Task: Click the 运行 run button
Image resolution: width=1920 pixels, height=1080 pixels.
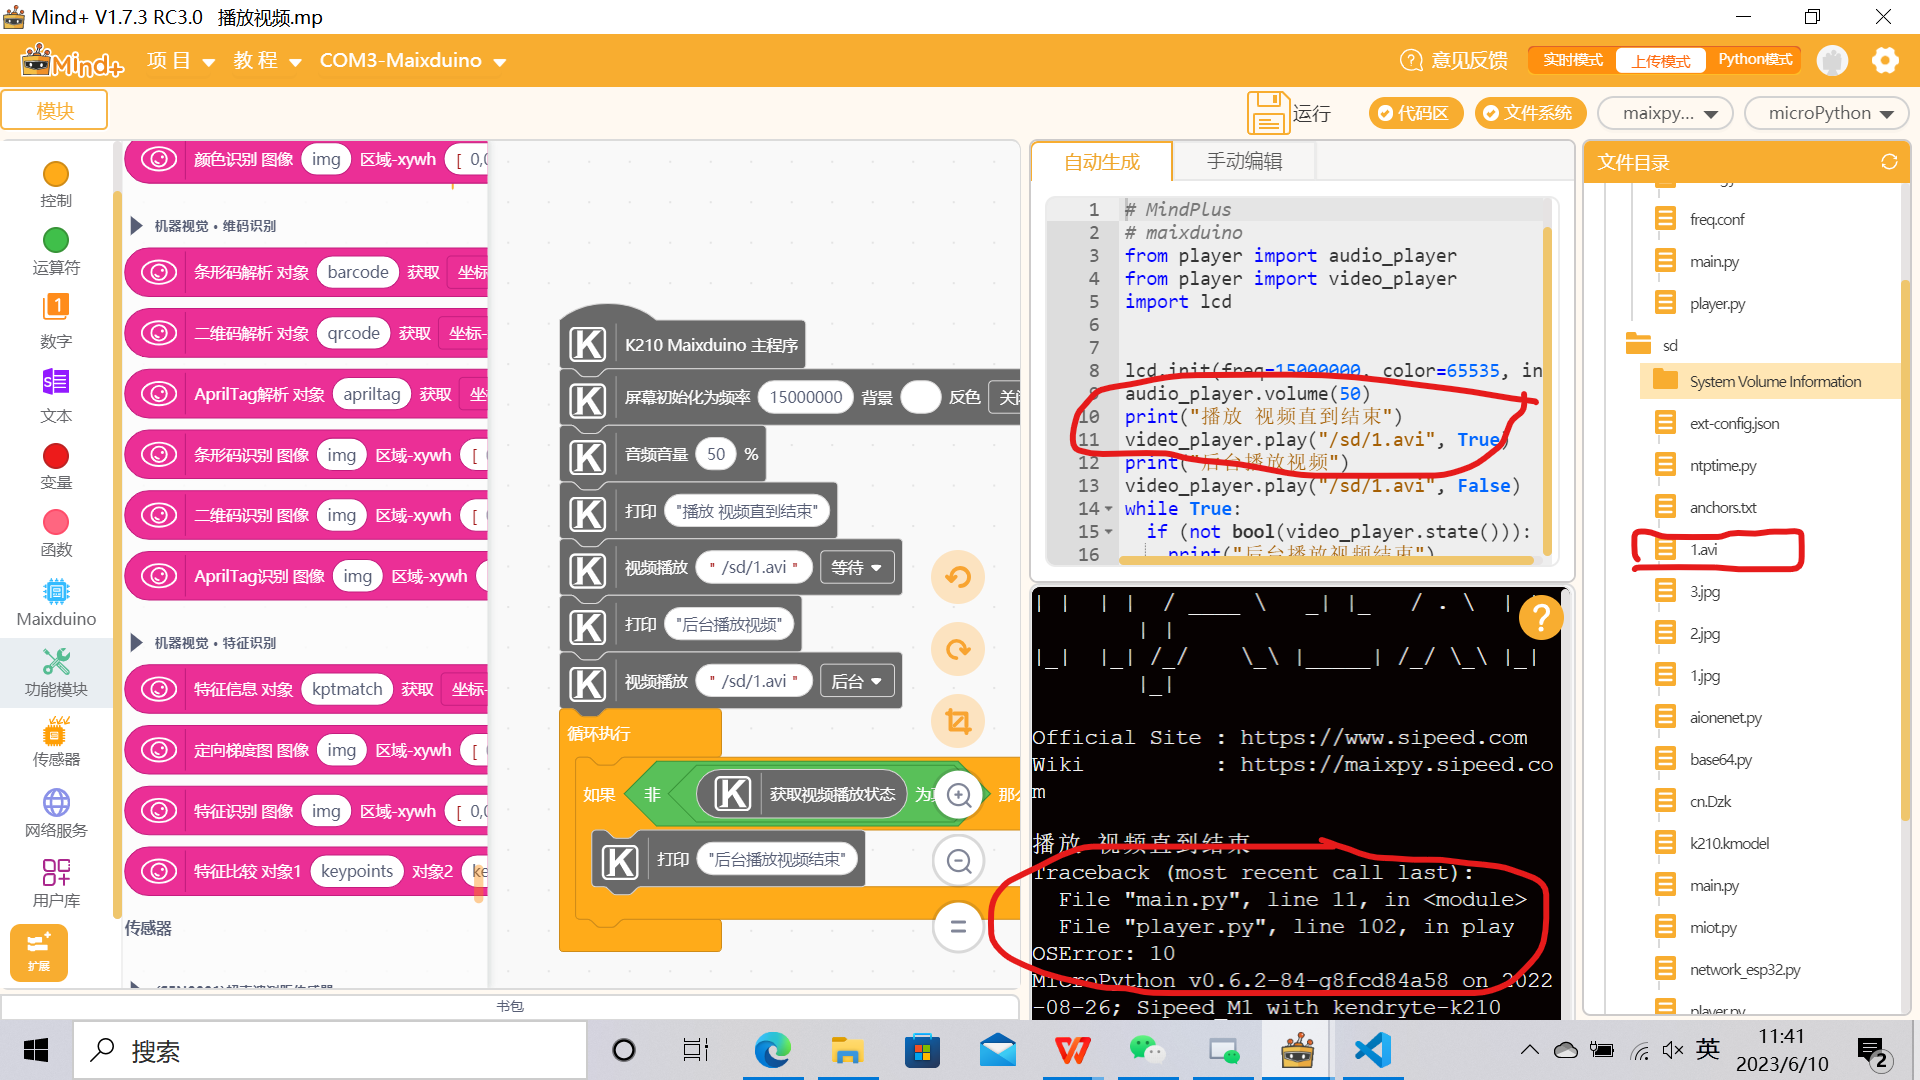Action: tap(1289, 113)
